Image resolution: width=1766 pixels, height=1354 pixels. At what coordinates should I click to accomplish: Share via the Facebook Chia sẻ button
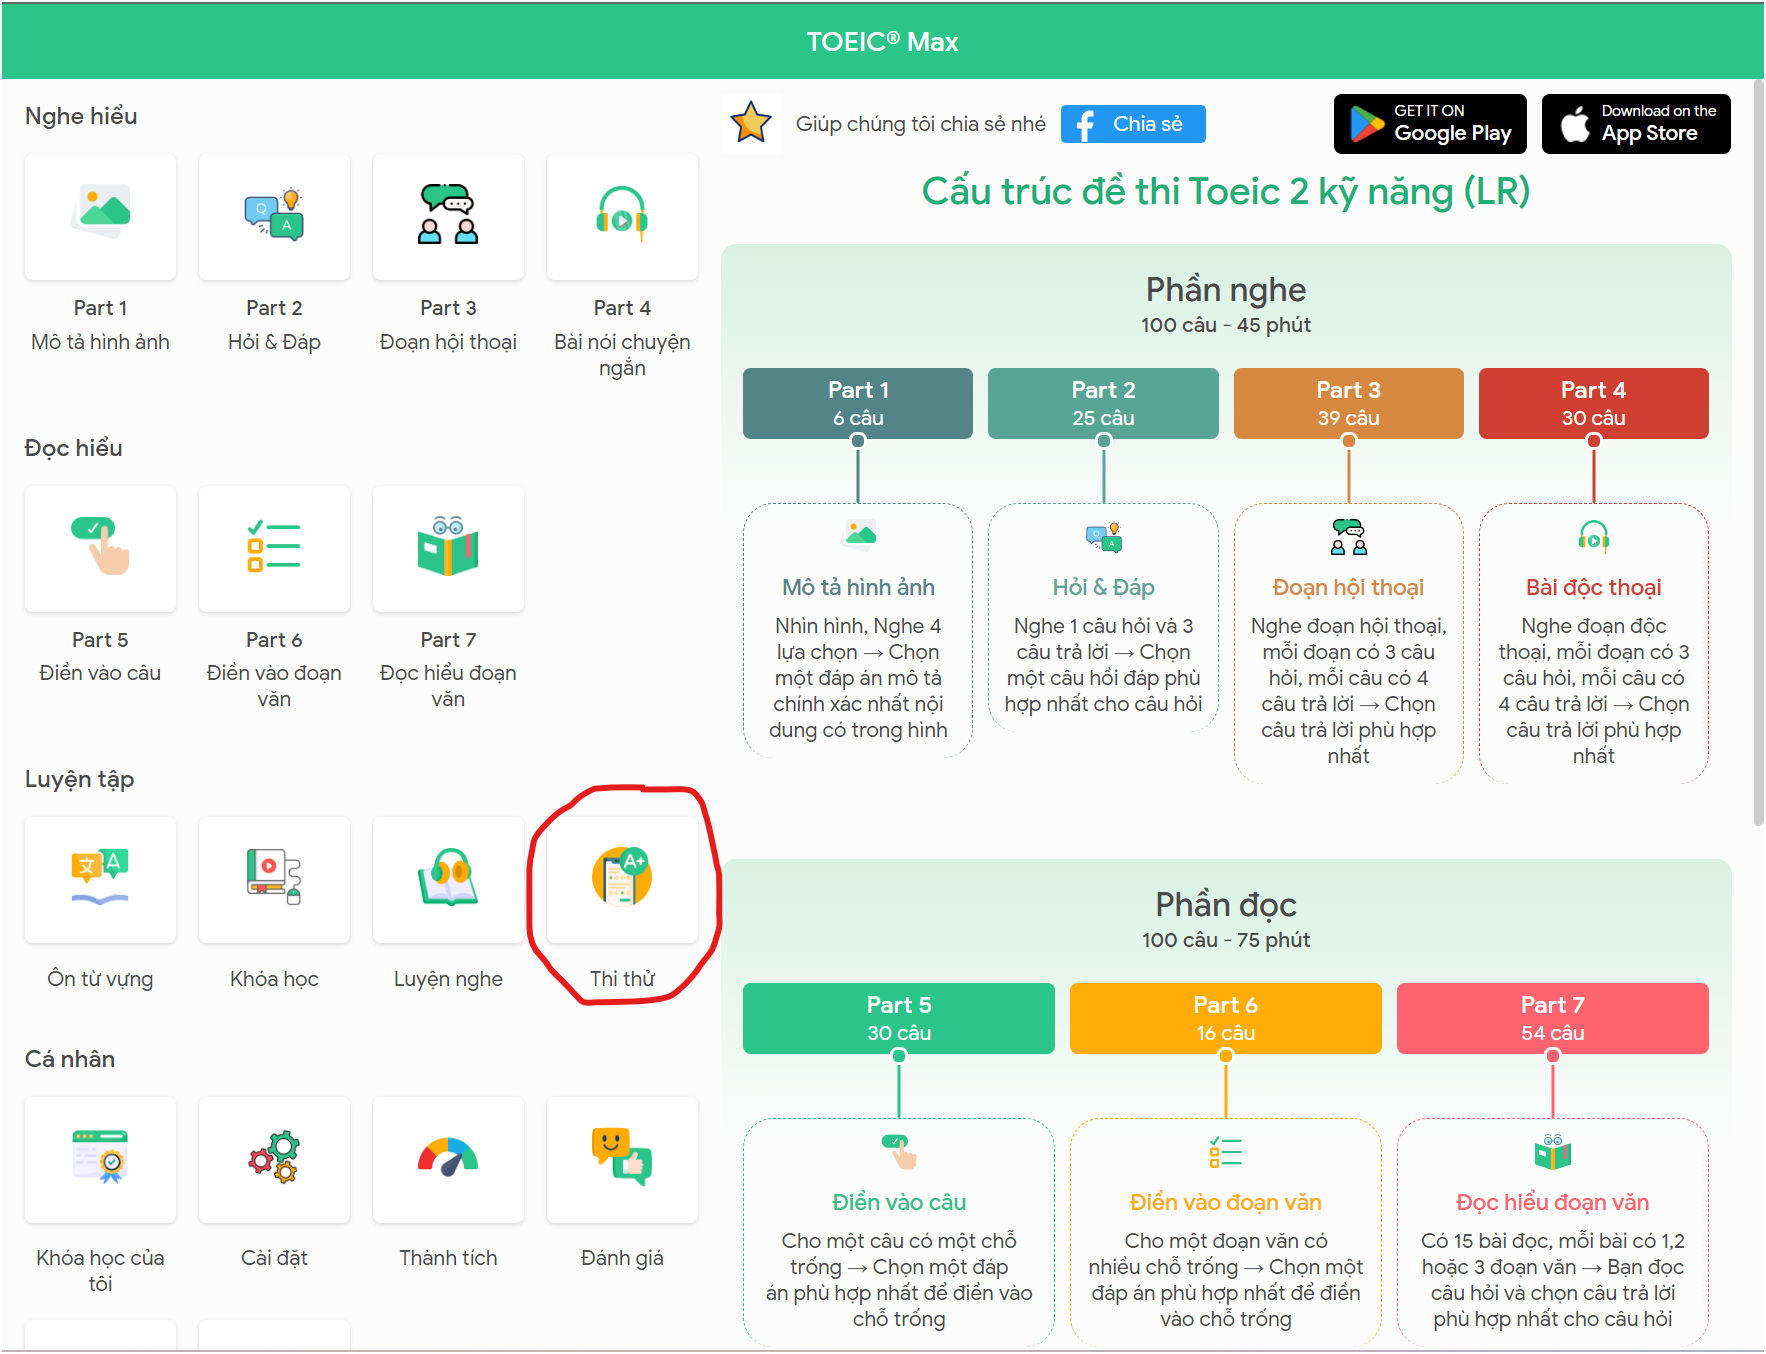[x=1133, y=124]
